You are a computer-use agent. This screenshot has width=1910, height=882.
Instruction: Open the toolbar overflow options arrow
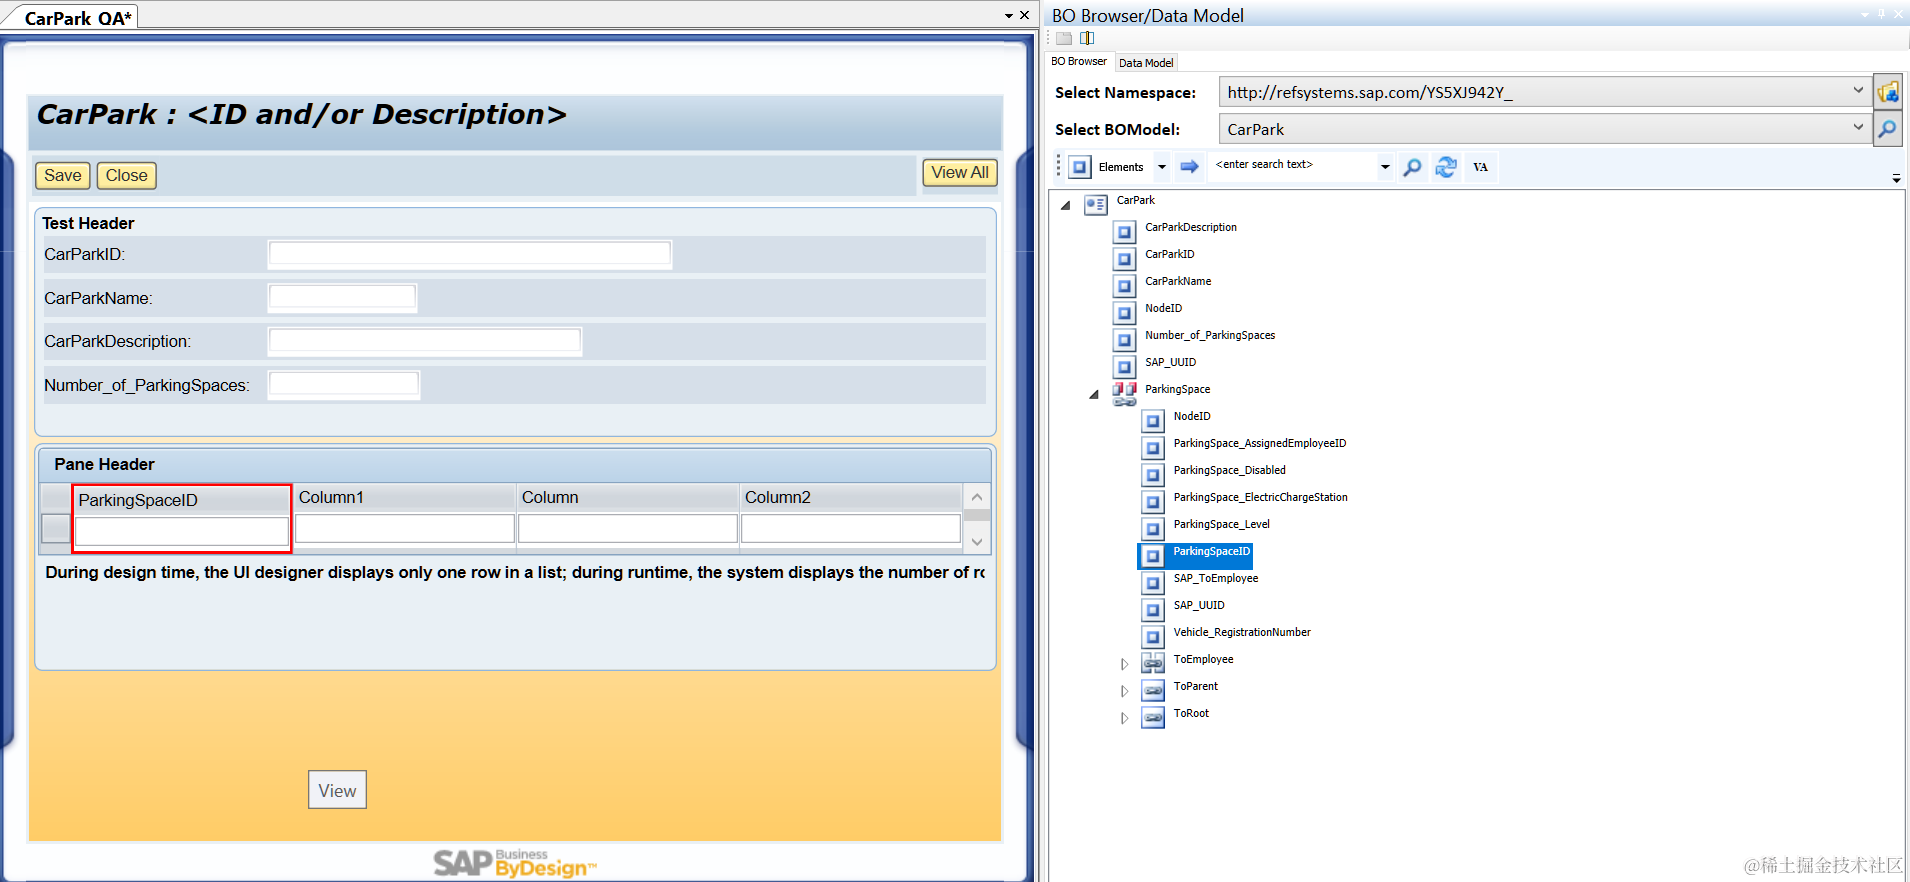pos(1896,178)
